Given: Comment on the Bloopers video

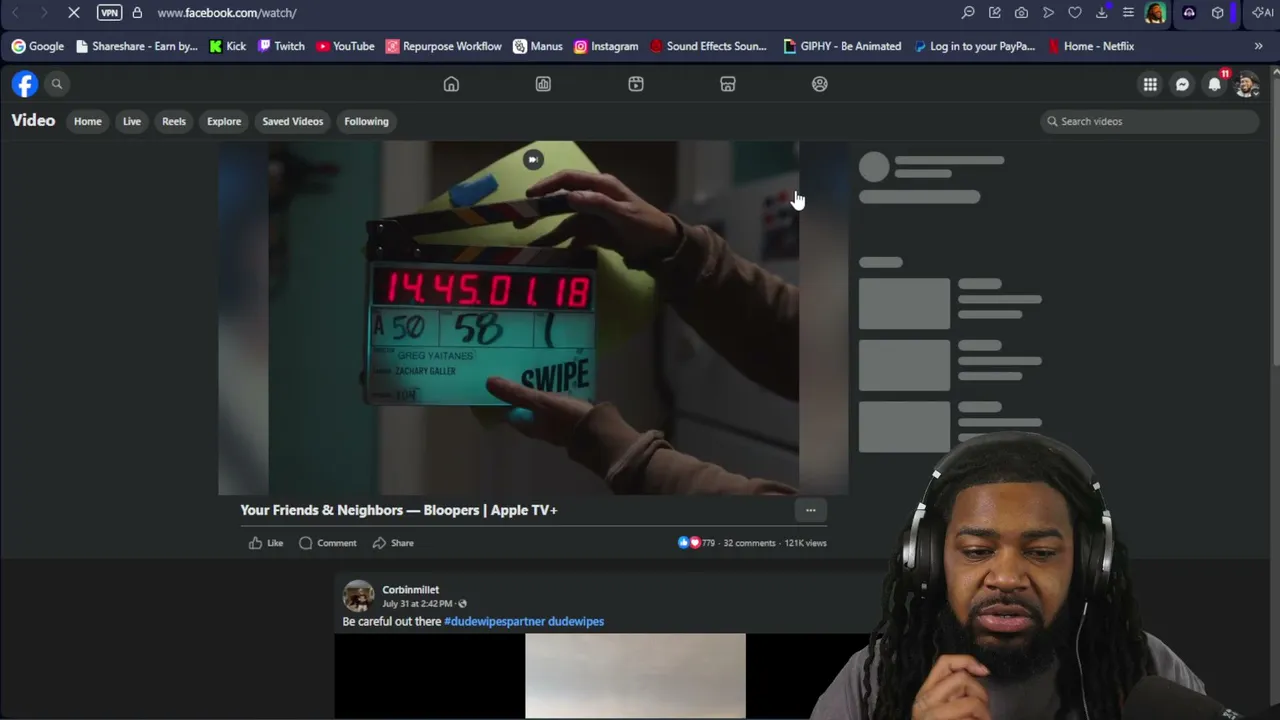Looking at the screenshot, I should (328, 543).
